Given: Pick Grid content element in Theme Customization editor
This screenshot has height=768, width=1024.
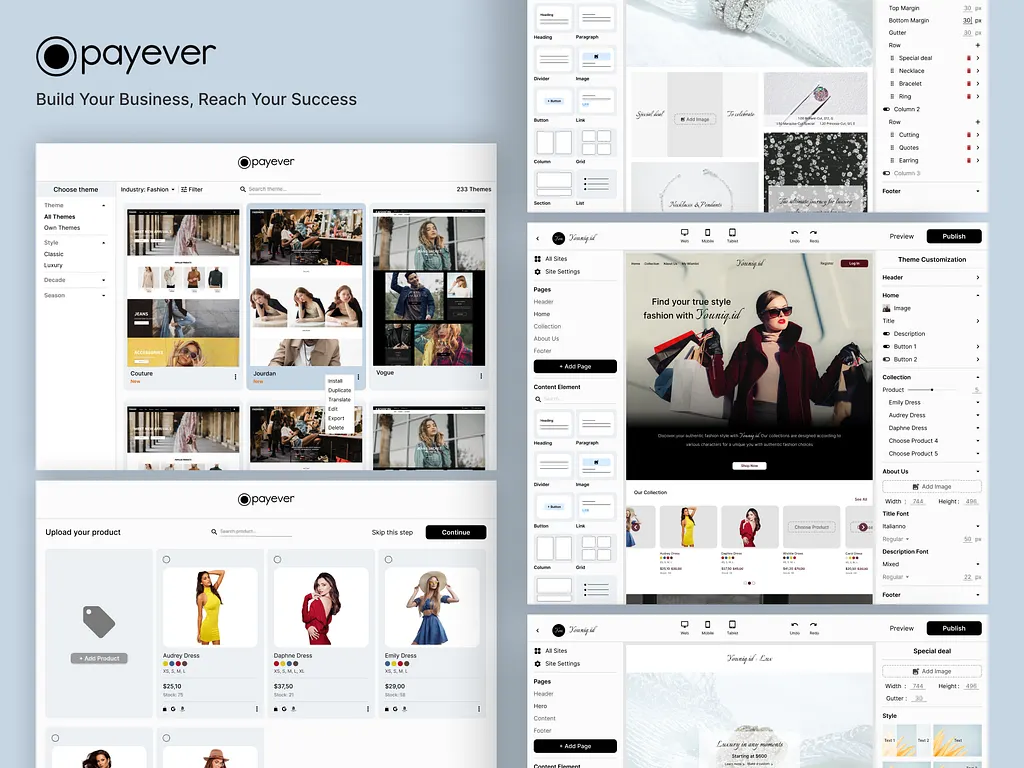Looking at the screenshot, I should coord(596,548).
